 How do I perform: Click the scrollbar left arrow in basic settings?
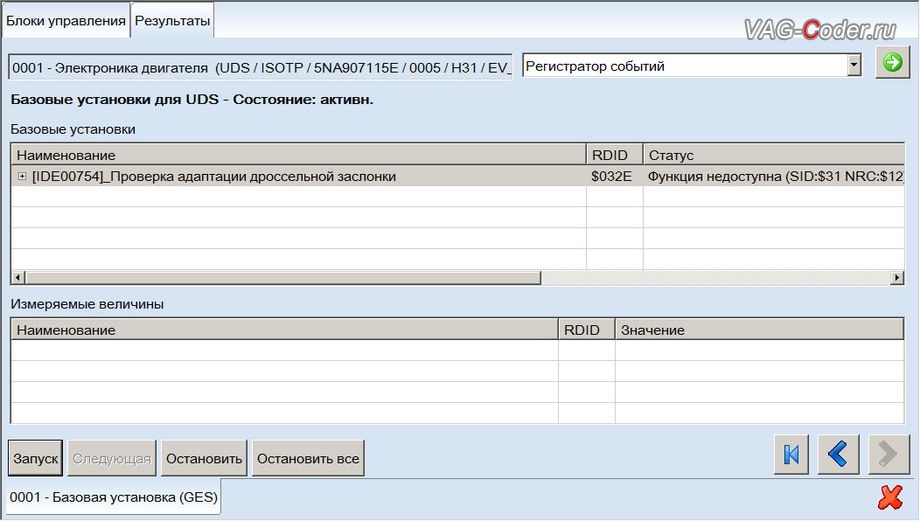coord(18,278)
